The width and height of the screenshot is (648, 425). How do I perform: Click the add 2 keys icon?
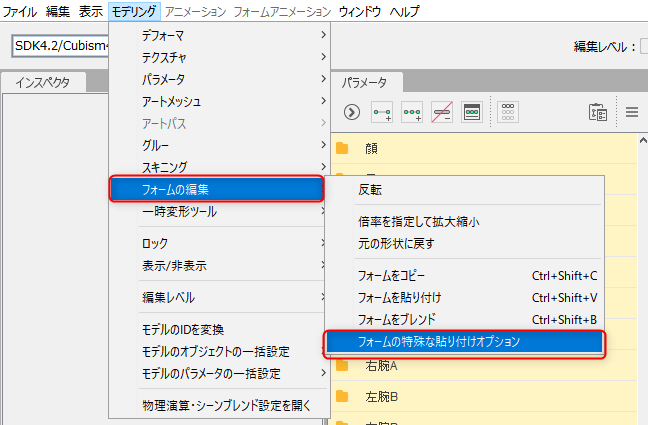(x=382, y=112)
